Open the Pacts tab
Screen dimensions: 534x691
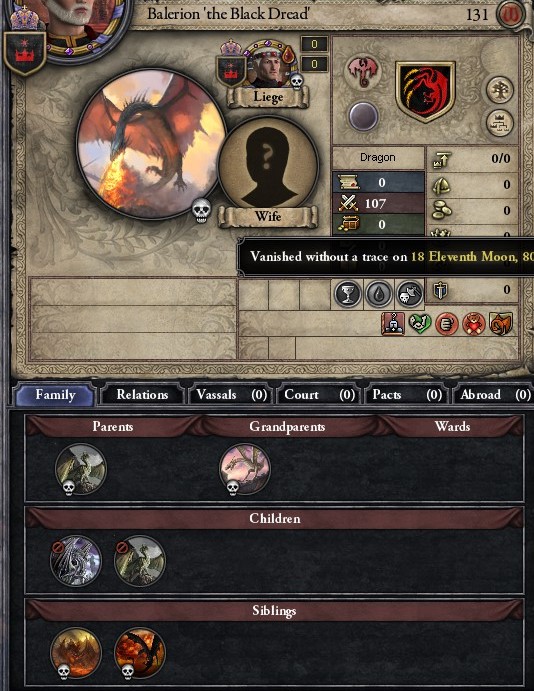point(407,395)
